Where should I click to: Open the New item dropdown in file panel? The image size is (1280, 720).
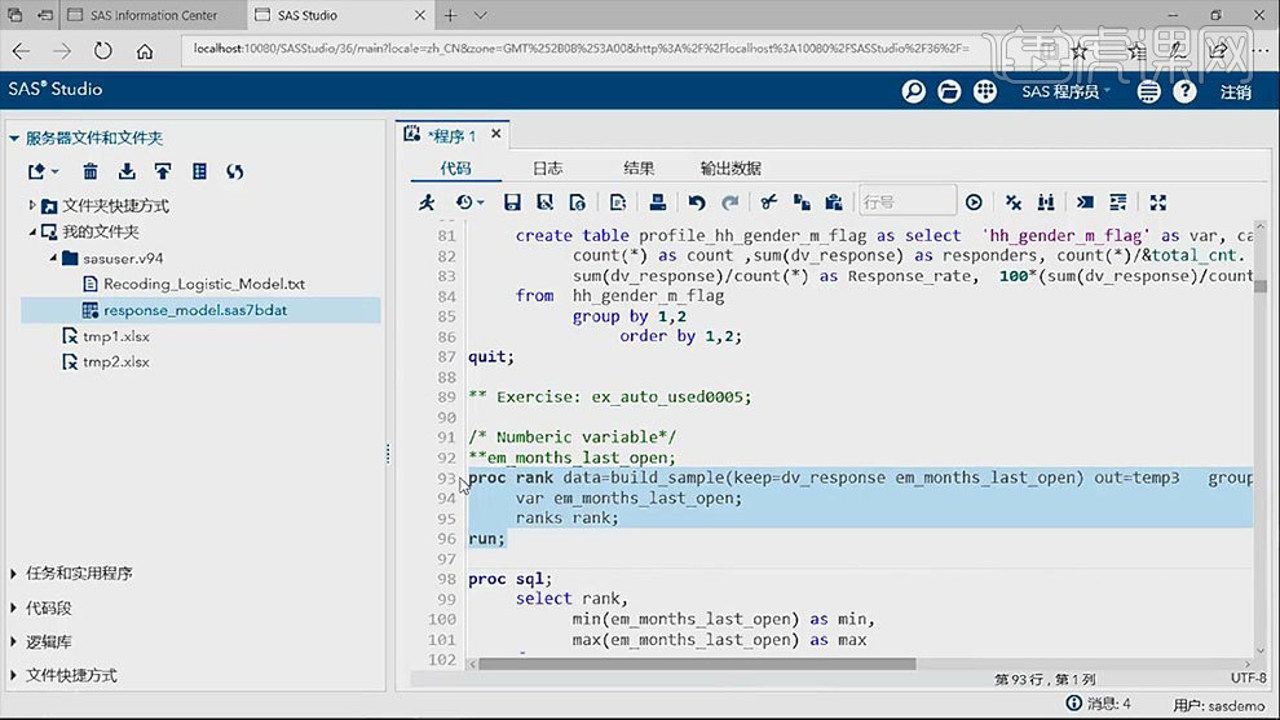click(43, 172)
